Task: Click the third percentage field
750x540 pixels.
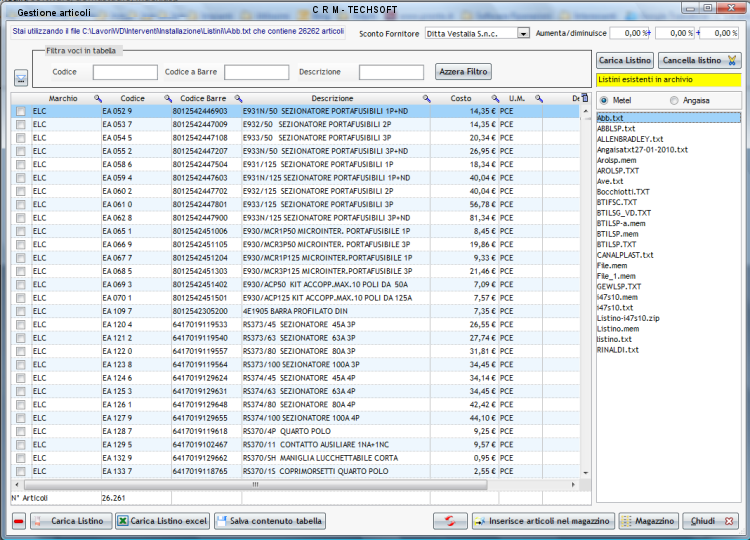Action: pyautogui.click(x=719, y=33)
